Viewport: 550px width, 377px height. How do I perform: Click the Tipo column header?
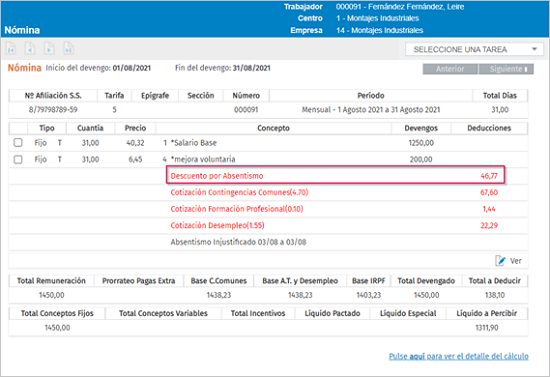47,128
